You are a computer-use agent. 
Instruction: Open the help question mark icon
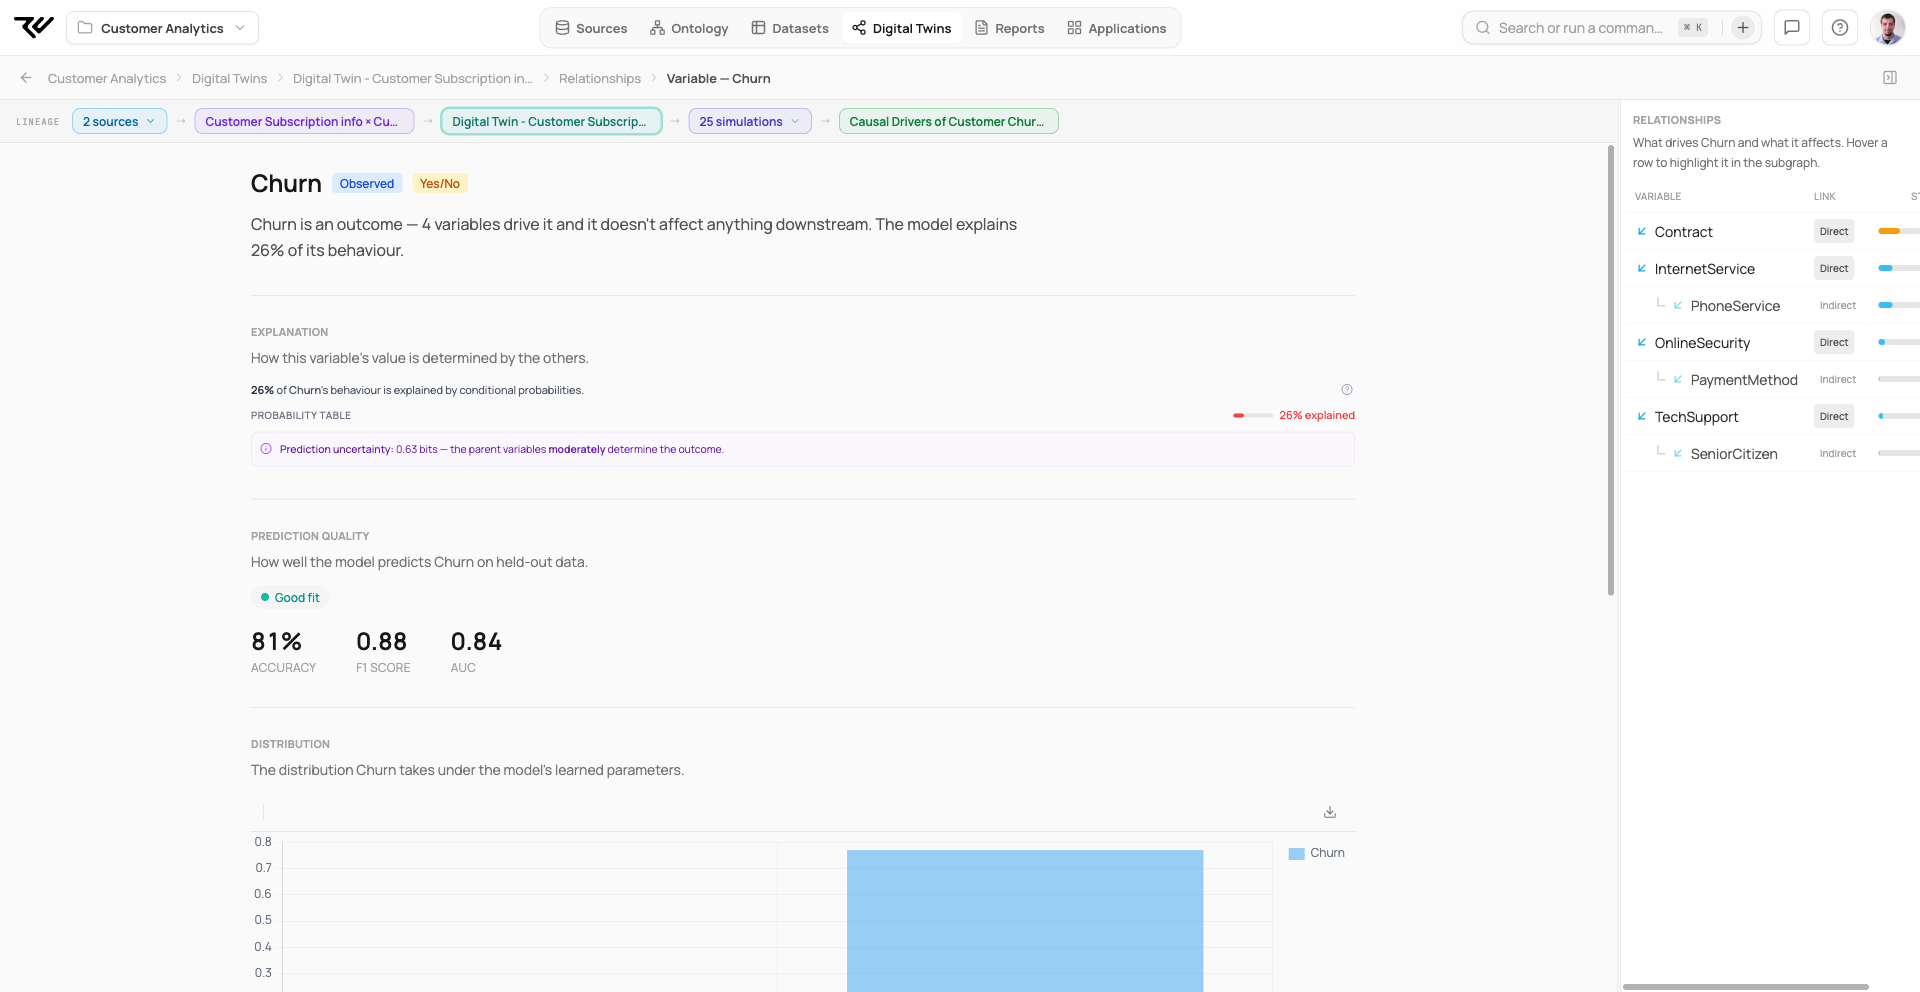[x=1840, y=28]
